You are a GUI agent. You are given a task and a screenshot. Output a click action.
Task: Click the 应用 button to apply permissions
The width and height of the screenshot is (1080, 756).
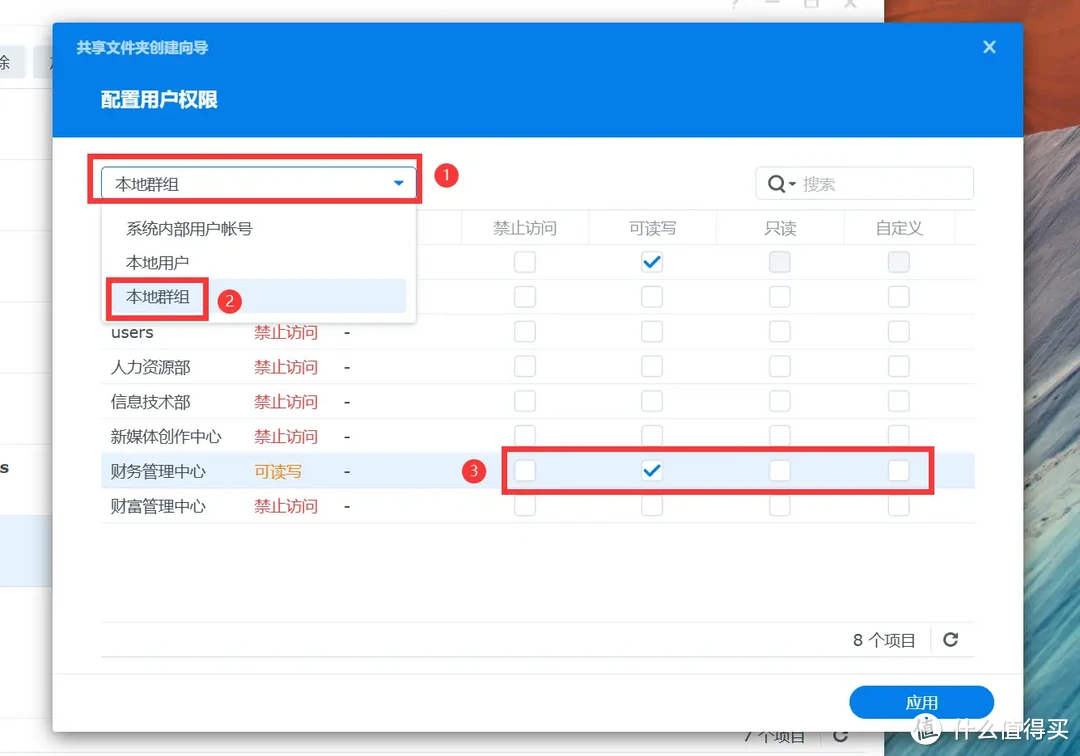[x=921, y=701]
